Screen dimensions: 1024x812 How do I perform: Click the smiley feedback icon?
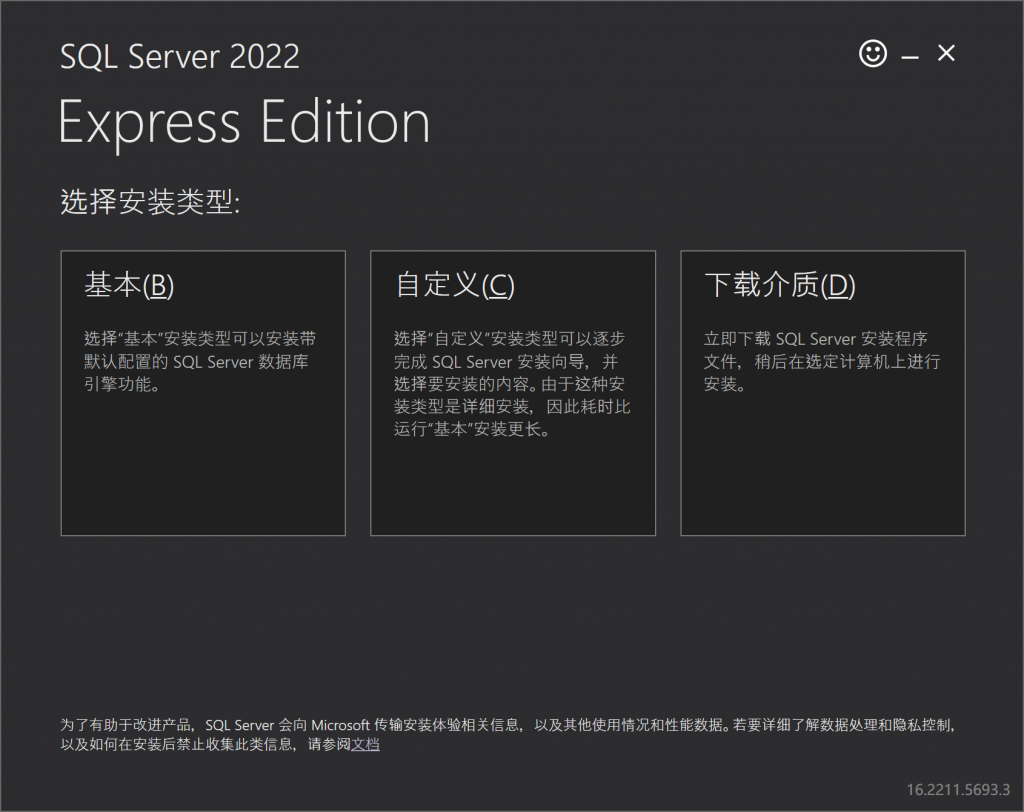pyautogui.click(x=872, y=54)
